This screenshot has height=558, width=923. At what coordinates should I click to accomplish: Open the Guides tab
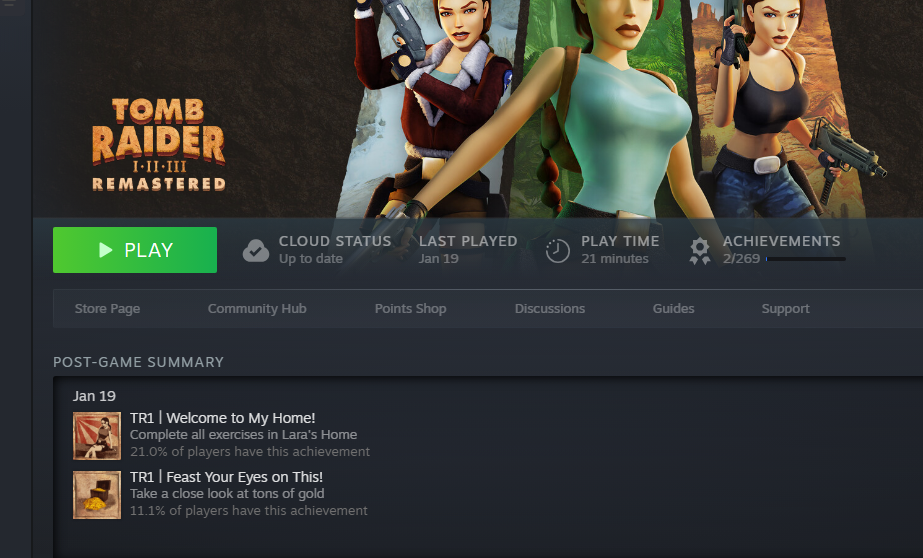click(673, 308)
